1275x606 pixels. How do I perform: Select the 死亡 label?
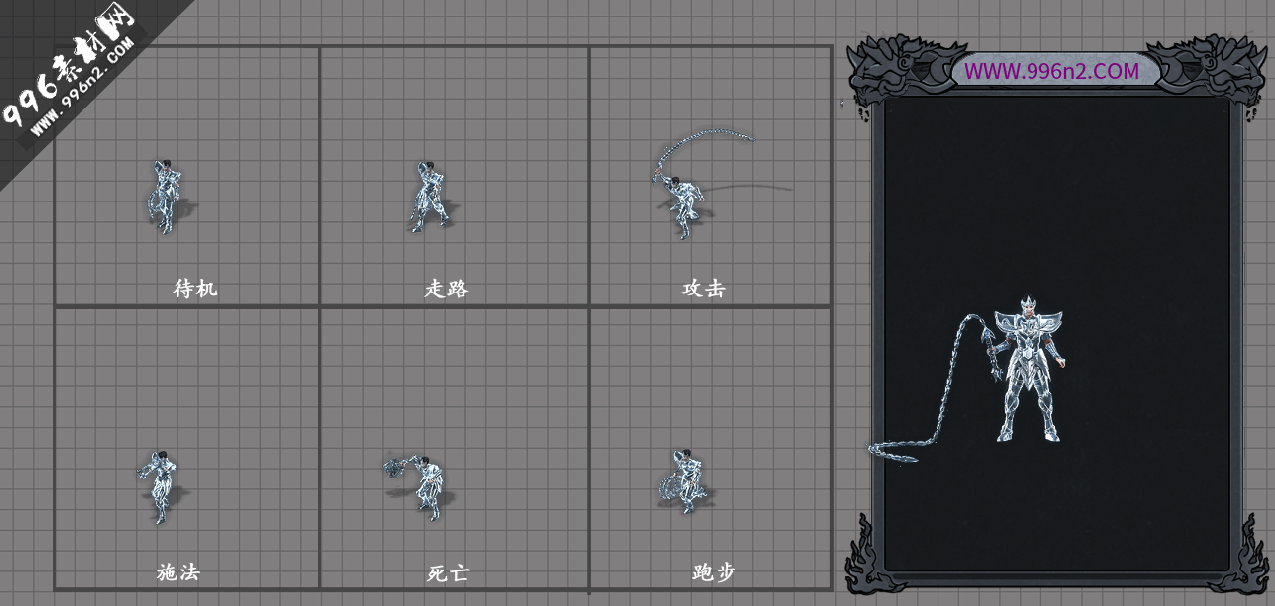(447, 574)
